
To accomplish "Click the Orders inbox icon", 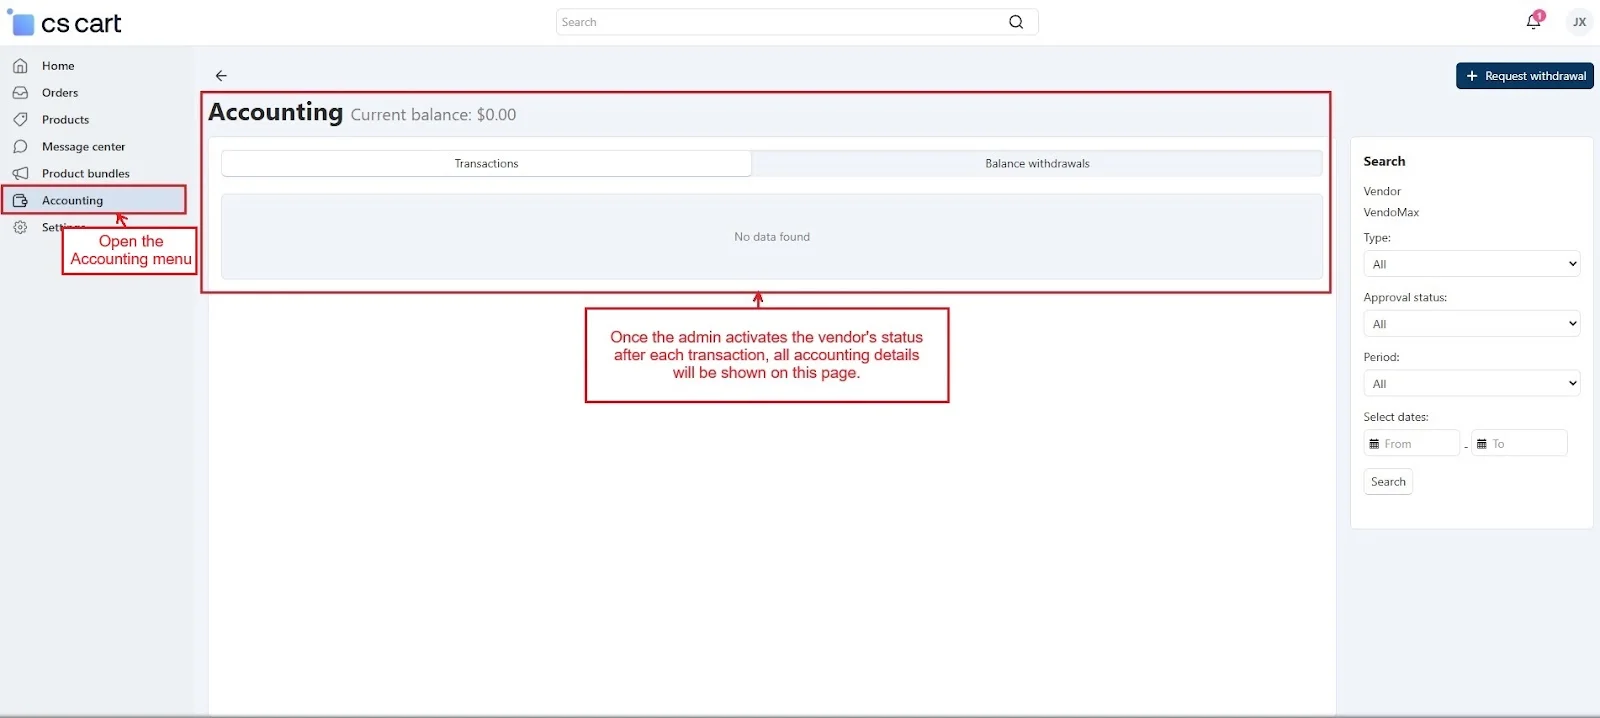I will coord(20,93).
